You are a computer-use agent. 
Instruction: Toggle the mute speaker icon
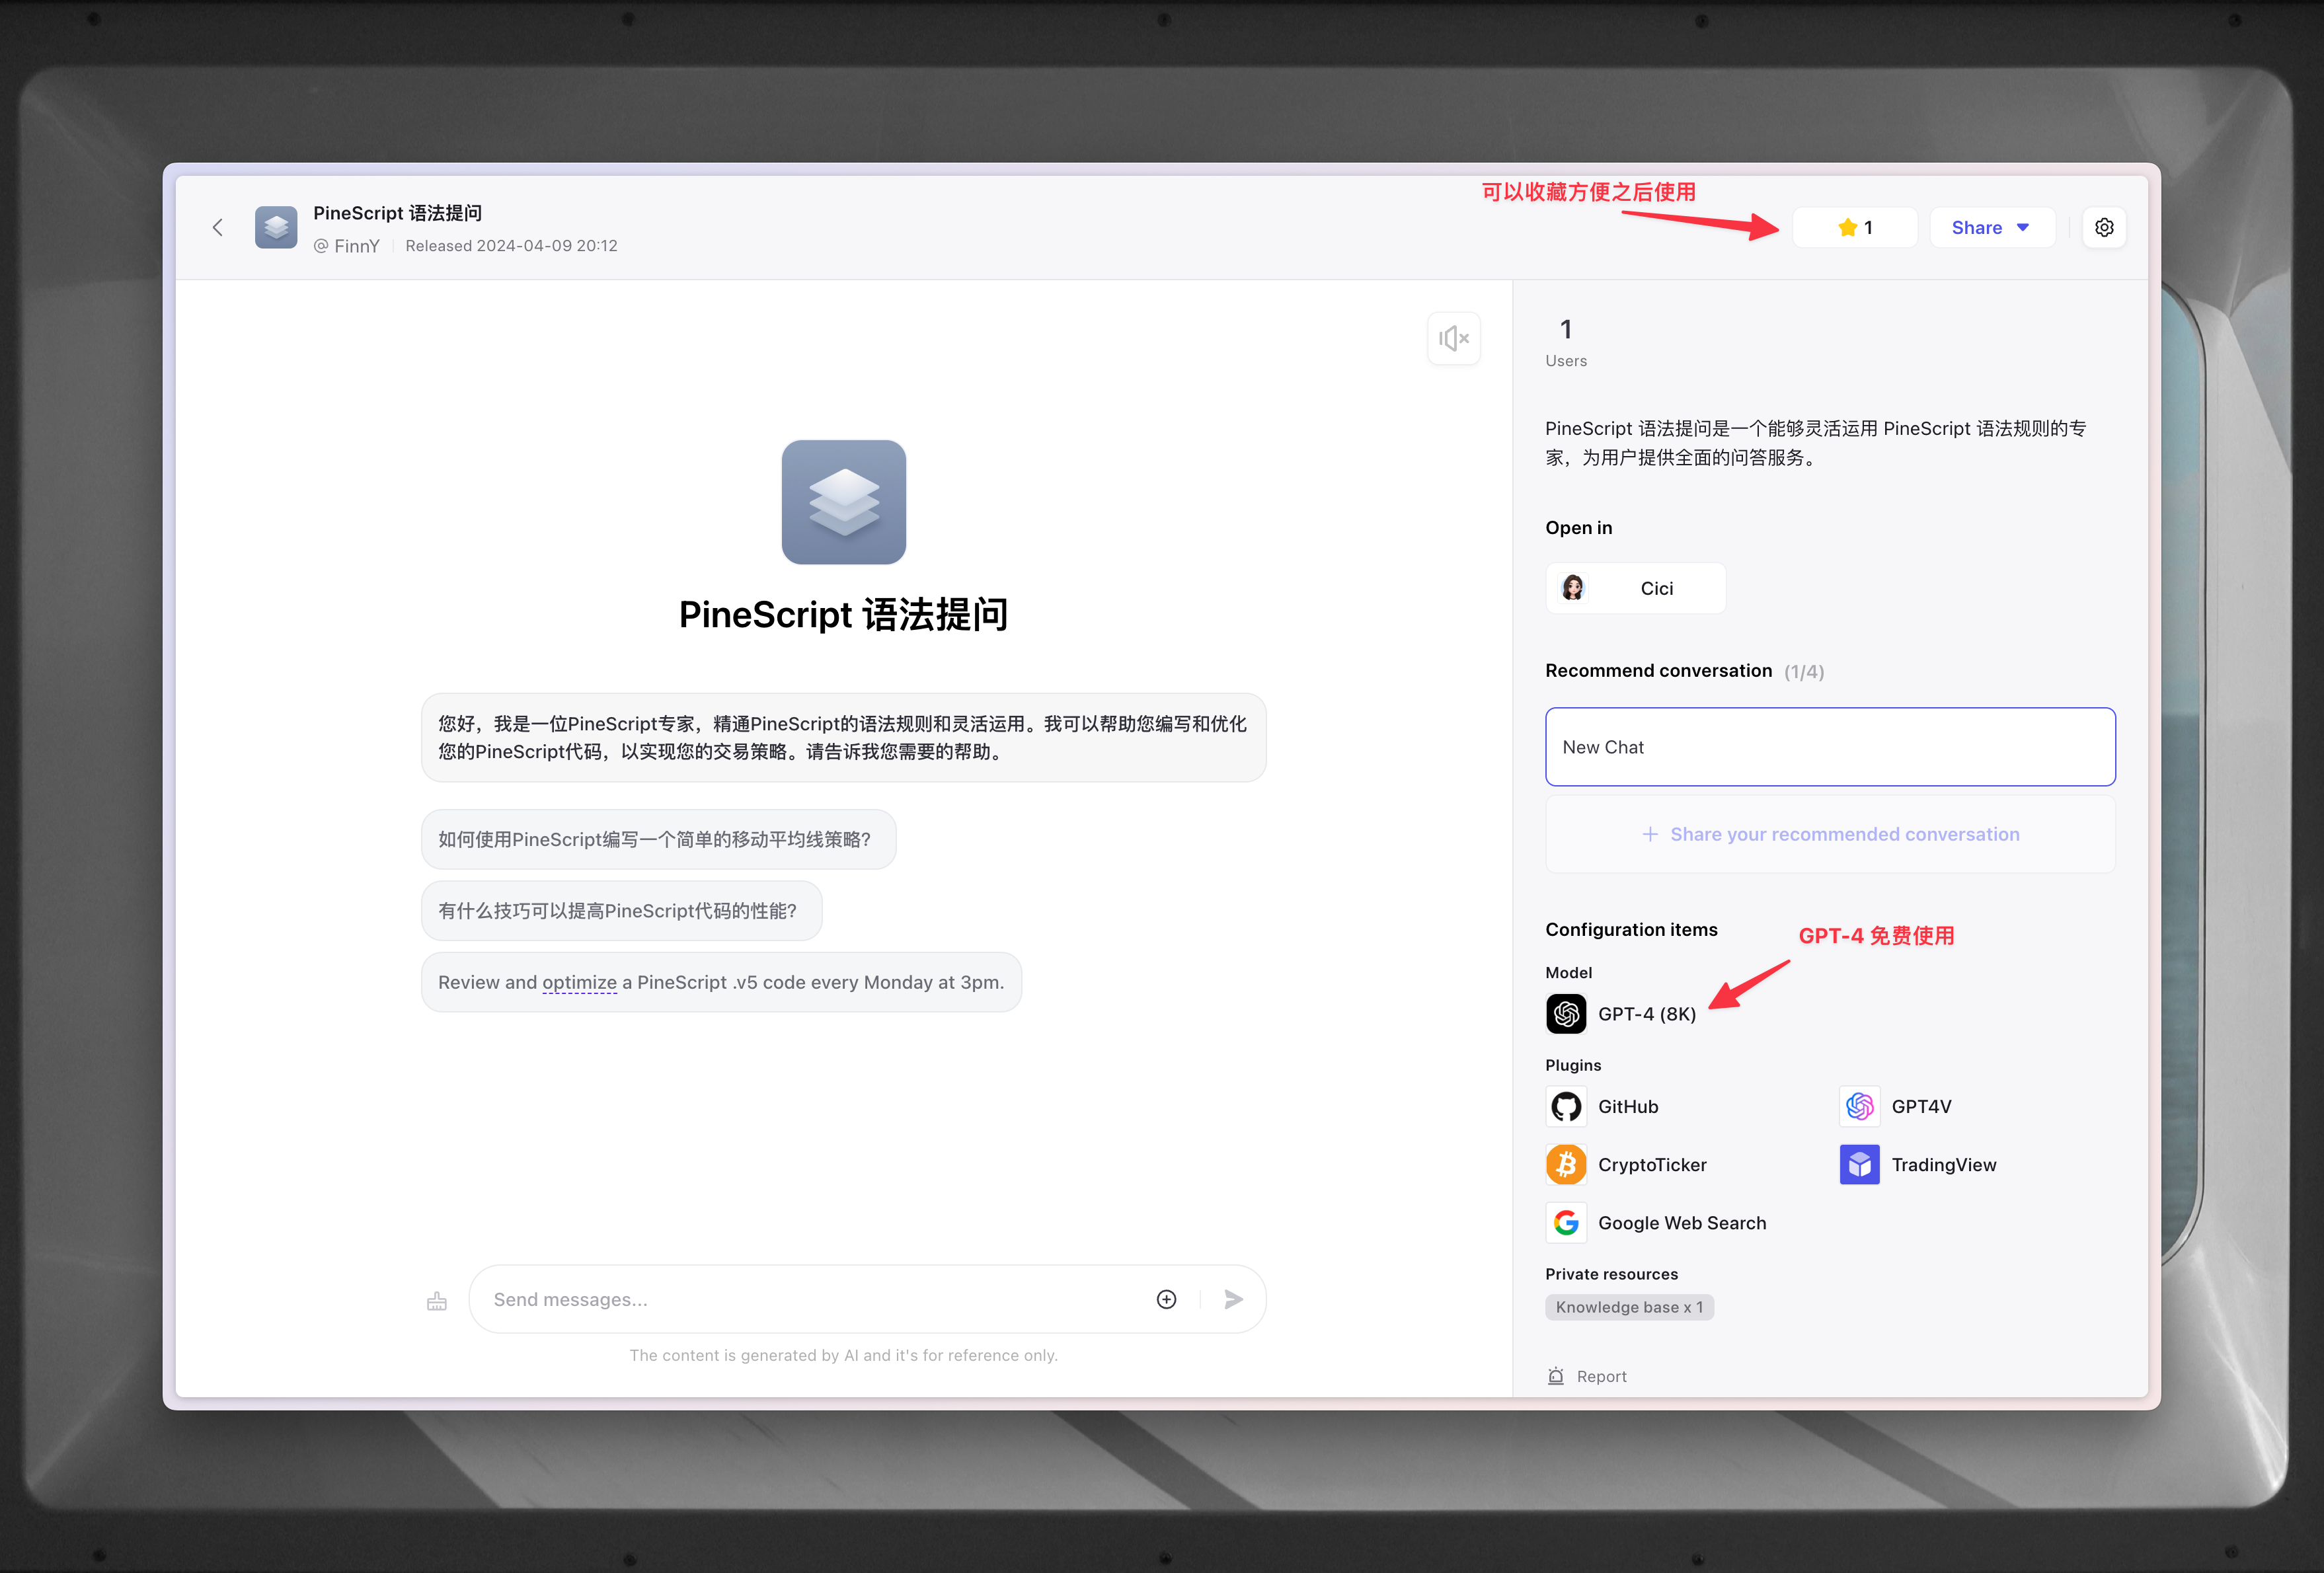(x=1453, y=339)
